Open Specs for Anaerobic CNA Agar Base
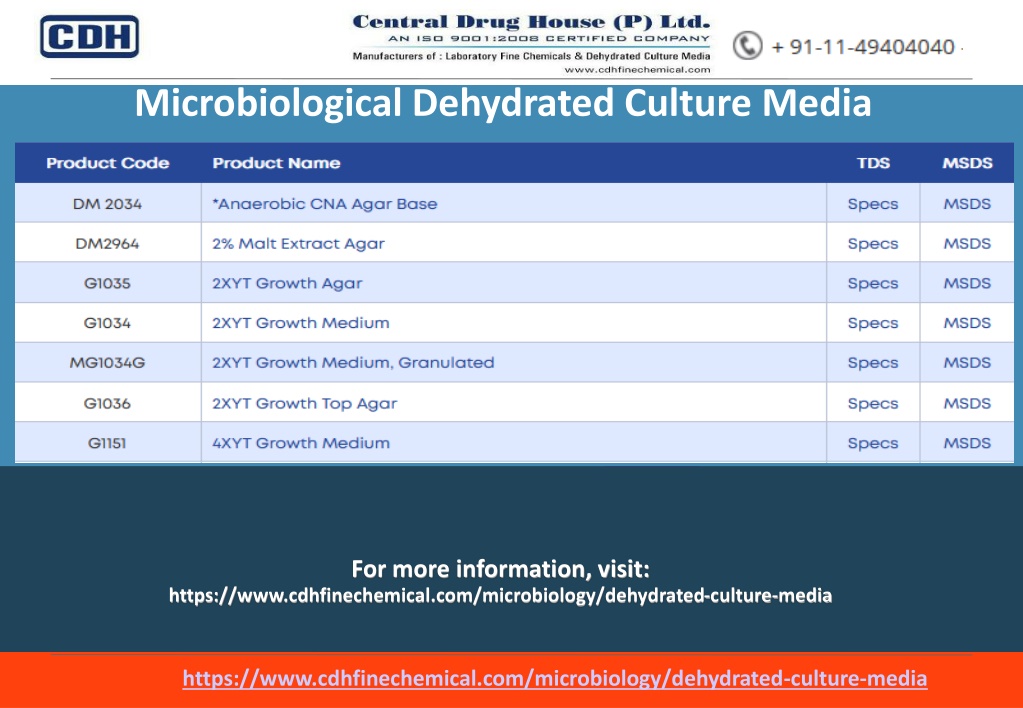The height and width of the screenshot is (708, 1023). pos(873,204)
